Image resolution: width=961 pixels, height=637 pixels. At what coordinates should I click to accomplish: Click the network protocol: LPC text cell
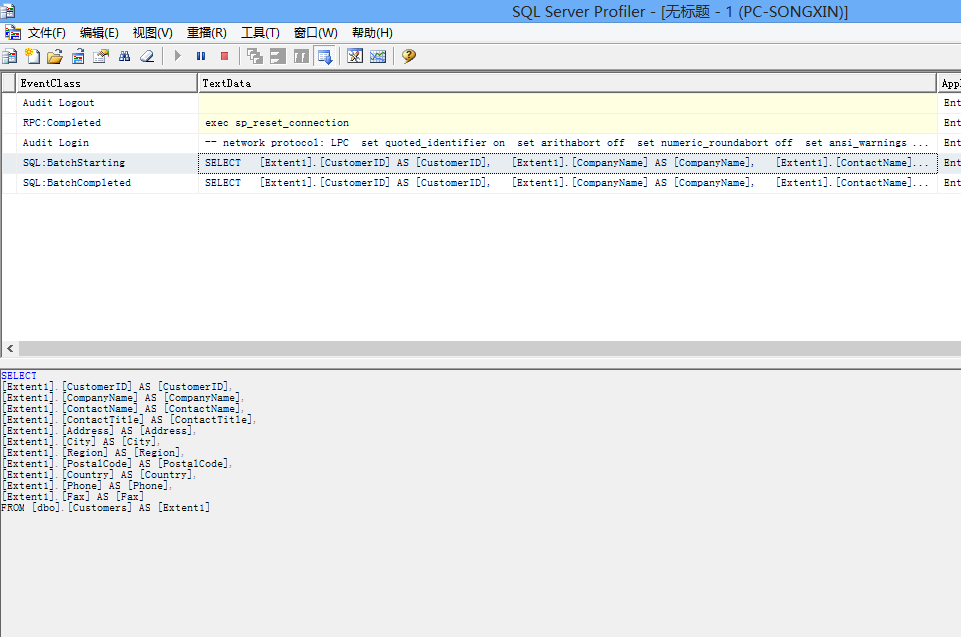(568, 143)
